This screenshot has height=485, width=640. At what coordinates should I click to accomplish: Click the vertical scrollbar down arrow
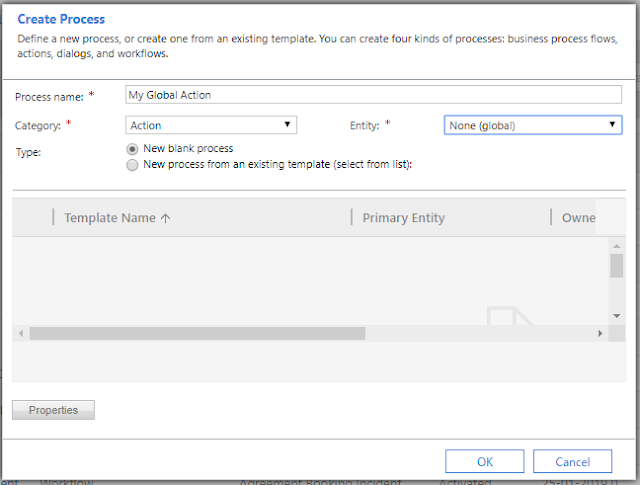point(617,315)
